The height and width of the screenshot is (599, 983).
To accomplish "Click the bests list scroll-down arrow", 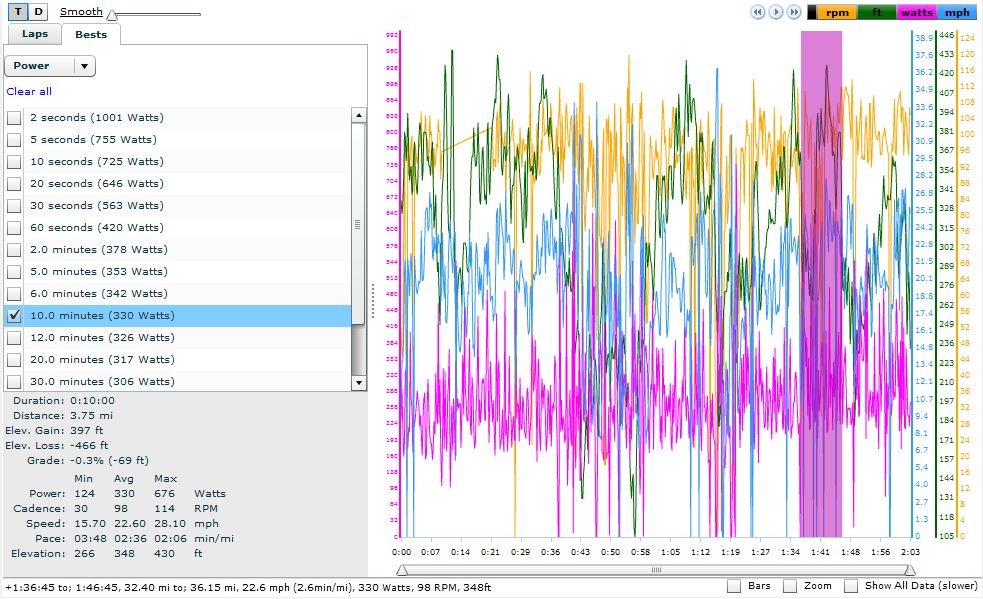I will point(359,383).
